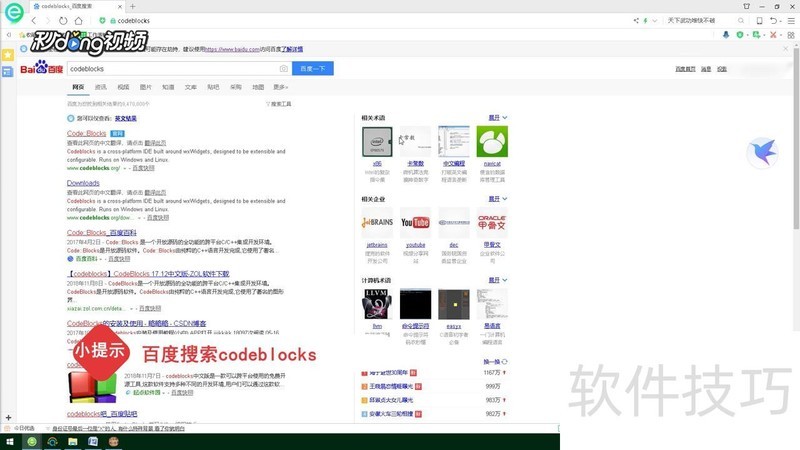The image size is (800, 450).
Task: Click the shirt skin icon in title bar
Action: click(746, 7)
